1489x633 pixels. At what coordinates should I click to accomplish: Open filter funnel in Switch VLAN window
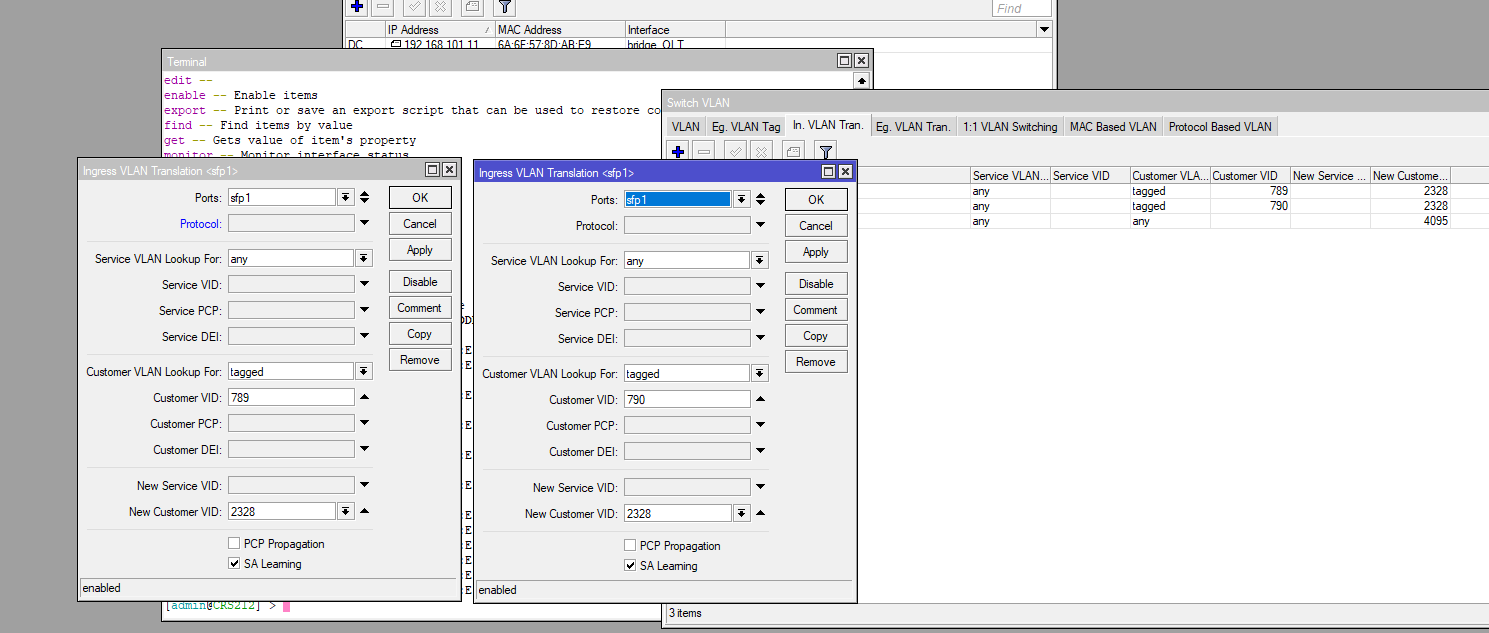coord(825,152)
